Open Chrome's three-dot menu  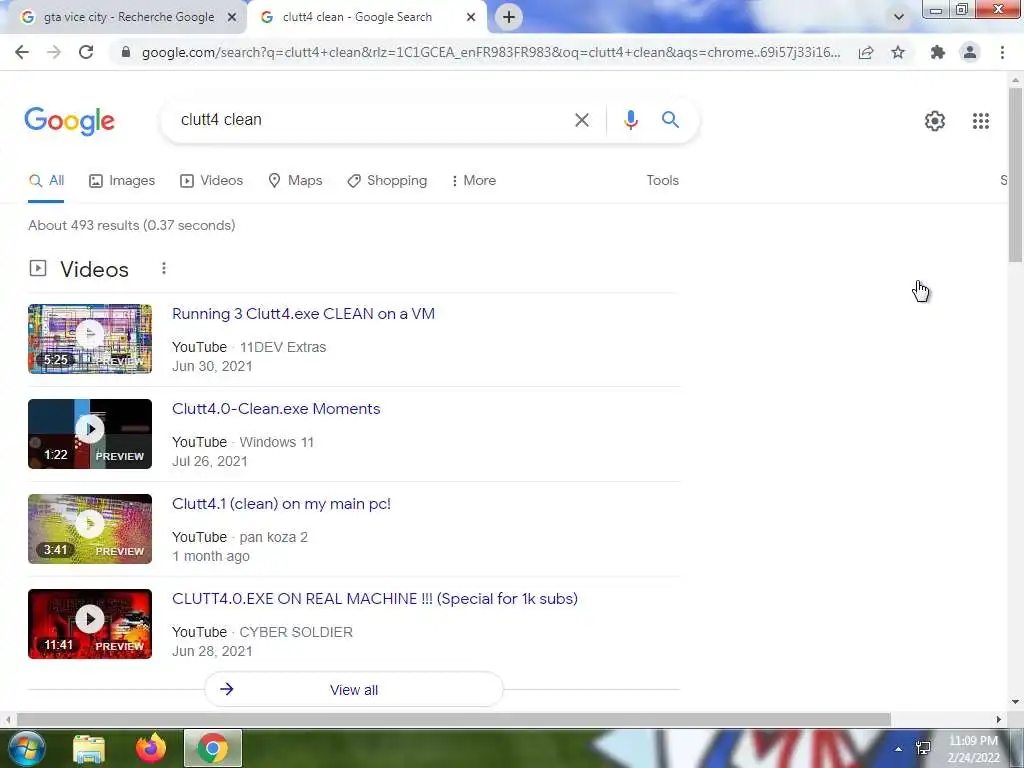[x=1002, y=52]
